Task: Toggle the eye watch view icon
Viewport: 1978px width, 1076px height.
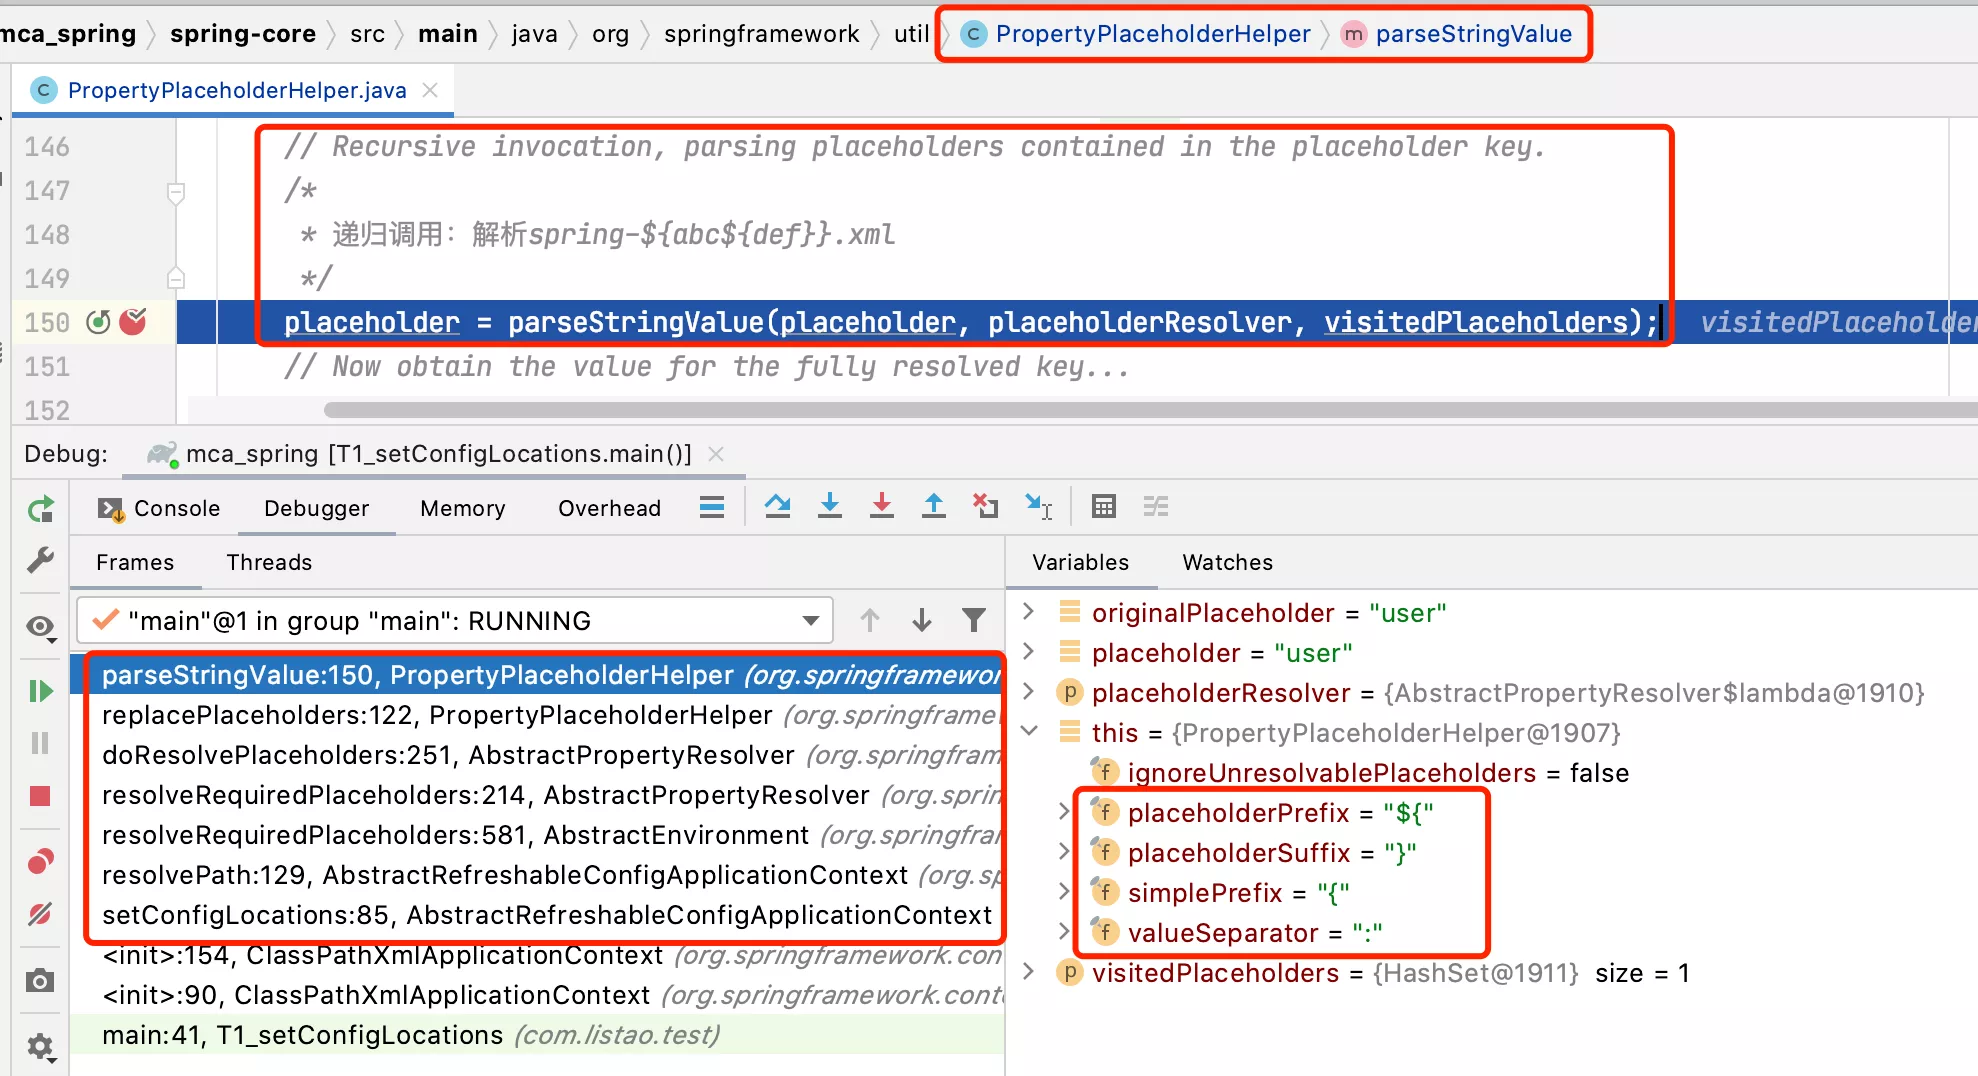Action: 41,627
